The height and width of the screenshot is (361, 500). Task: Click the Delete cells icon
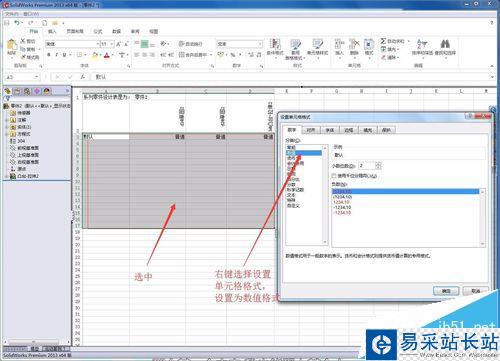click(x=354, y=44)
